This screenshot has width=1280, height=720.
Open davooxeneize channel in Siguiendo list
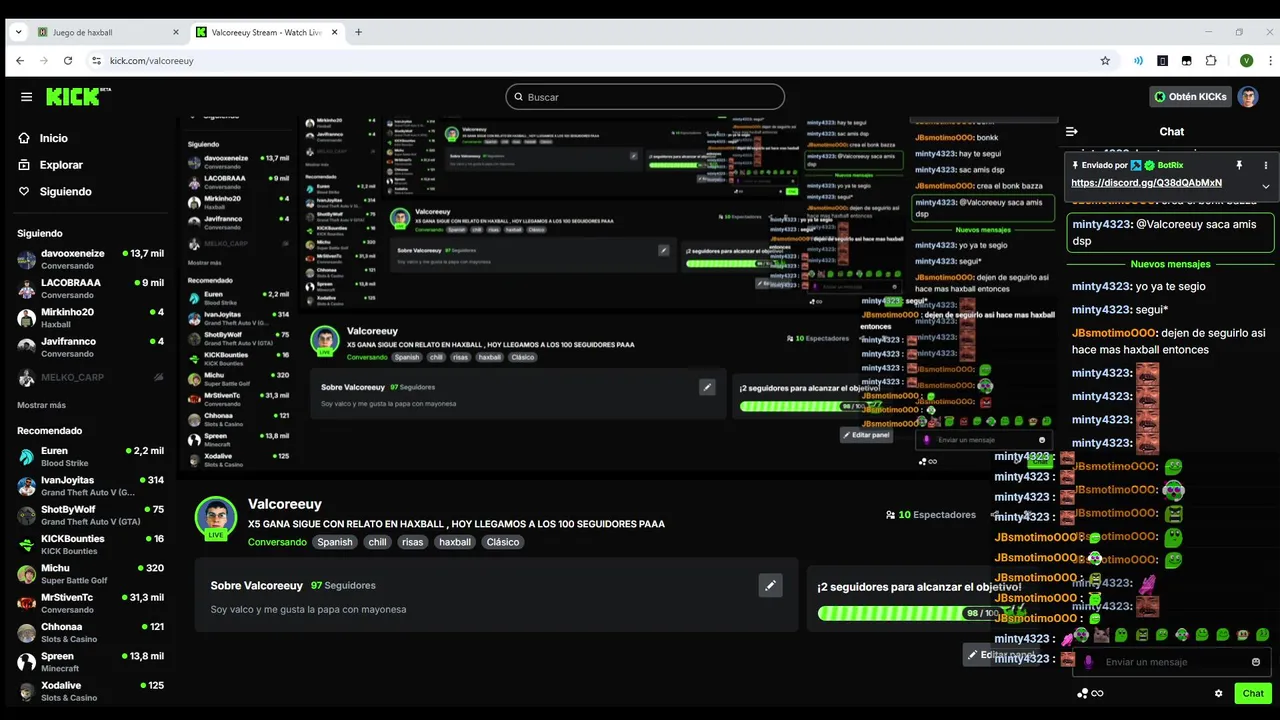[90, 259]
